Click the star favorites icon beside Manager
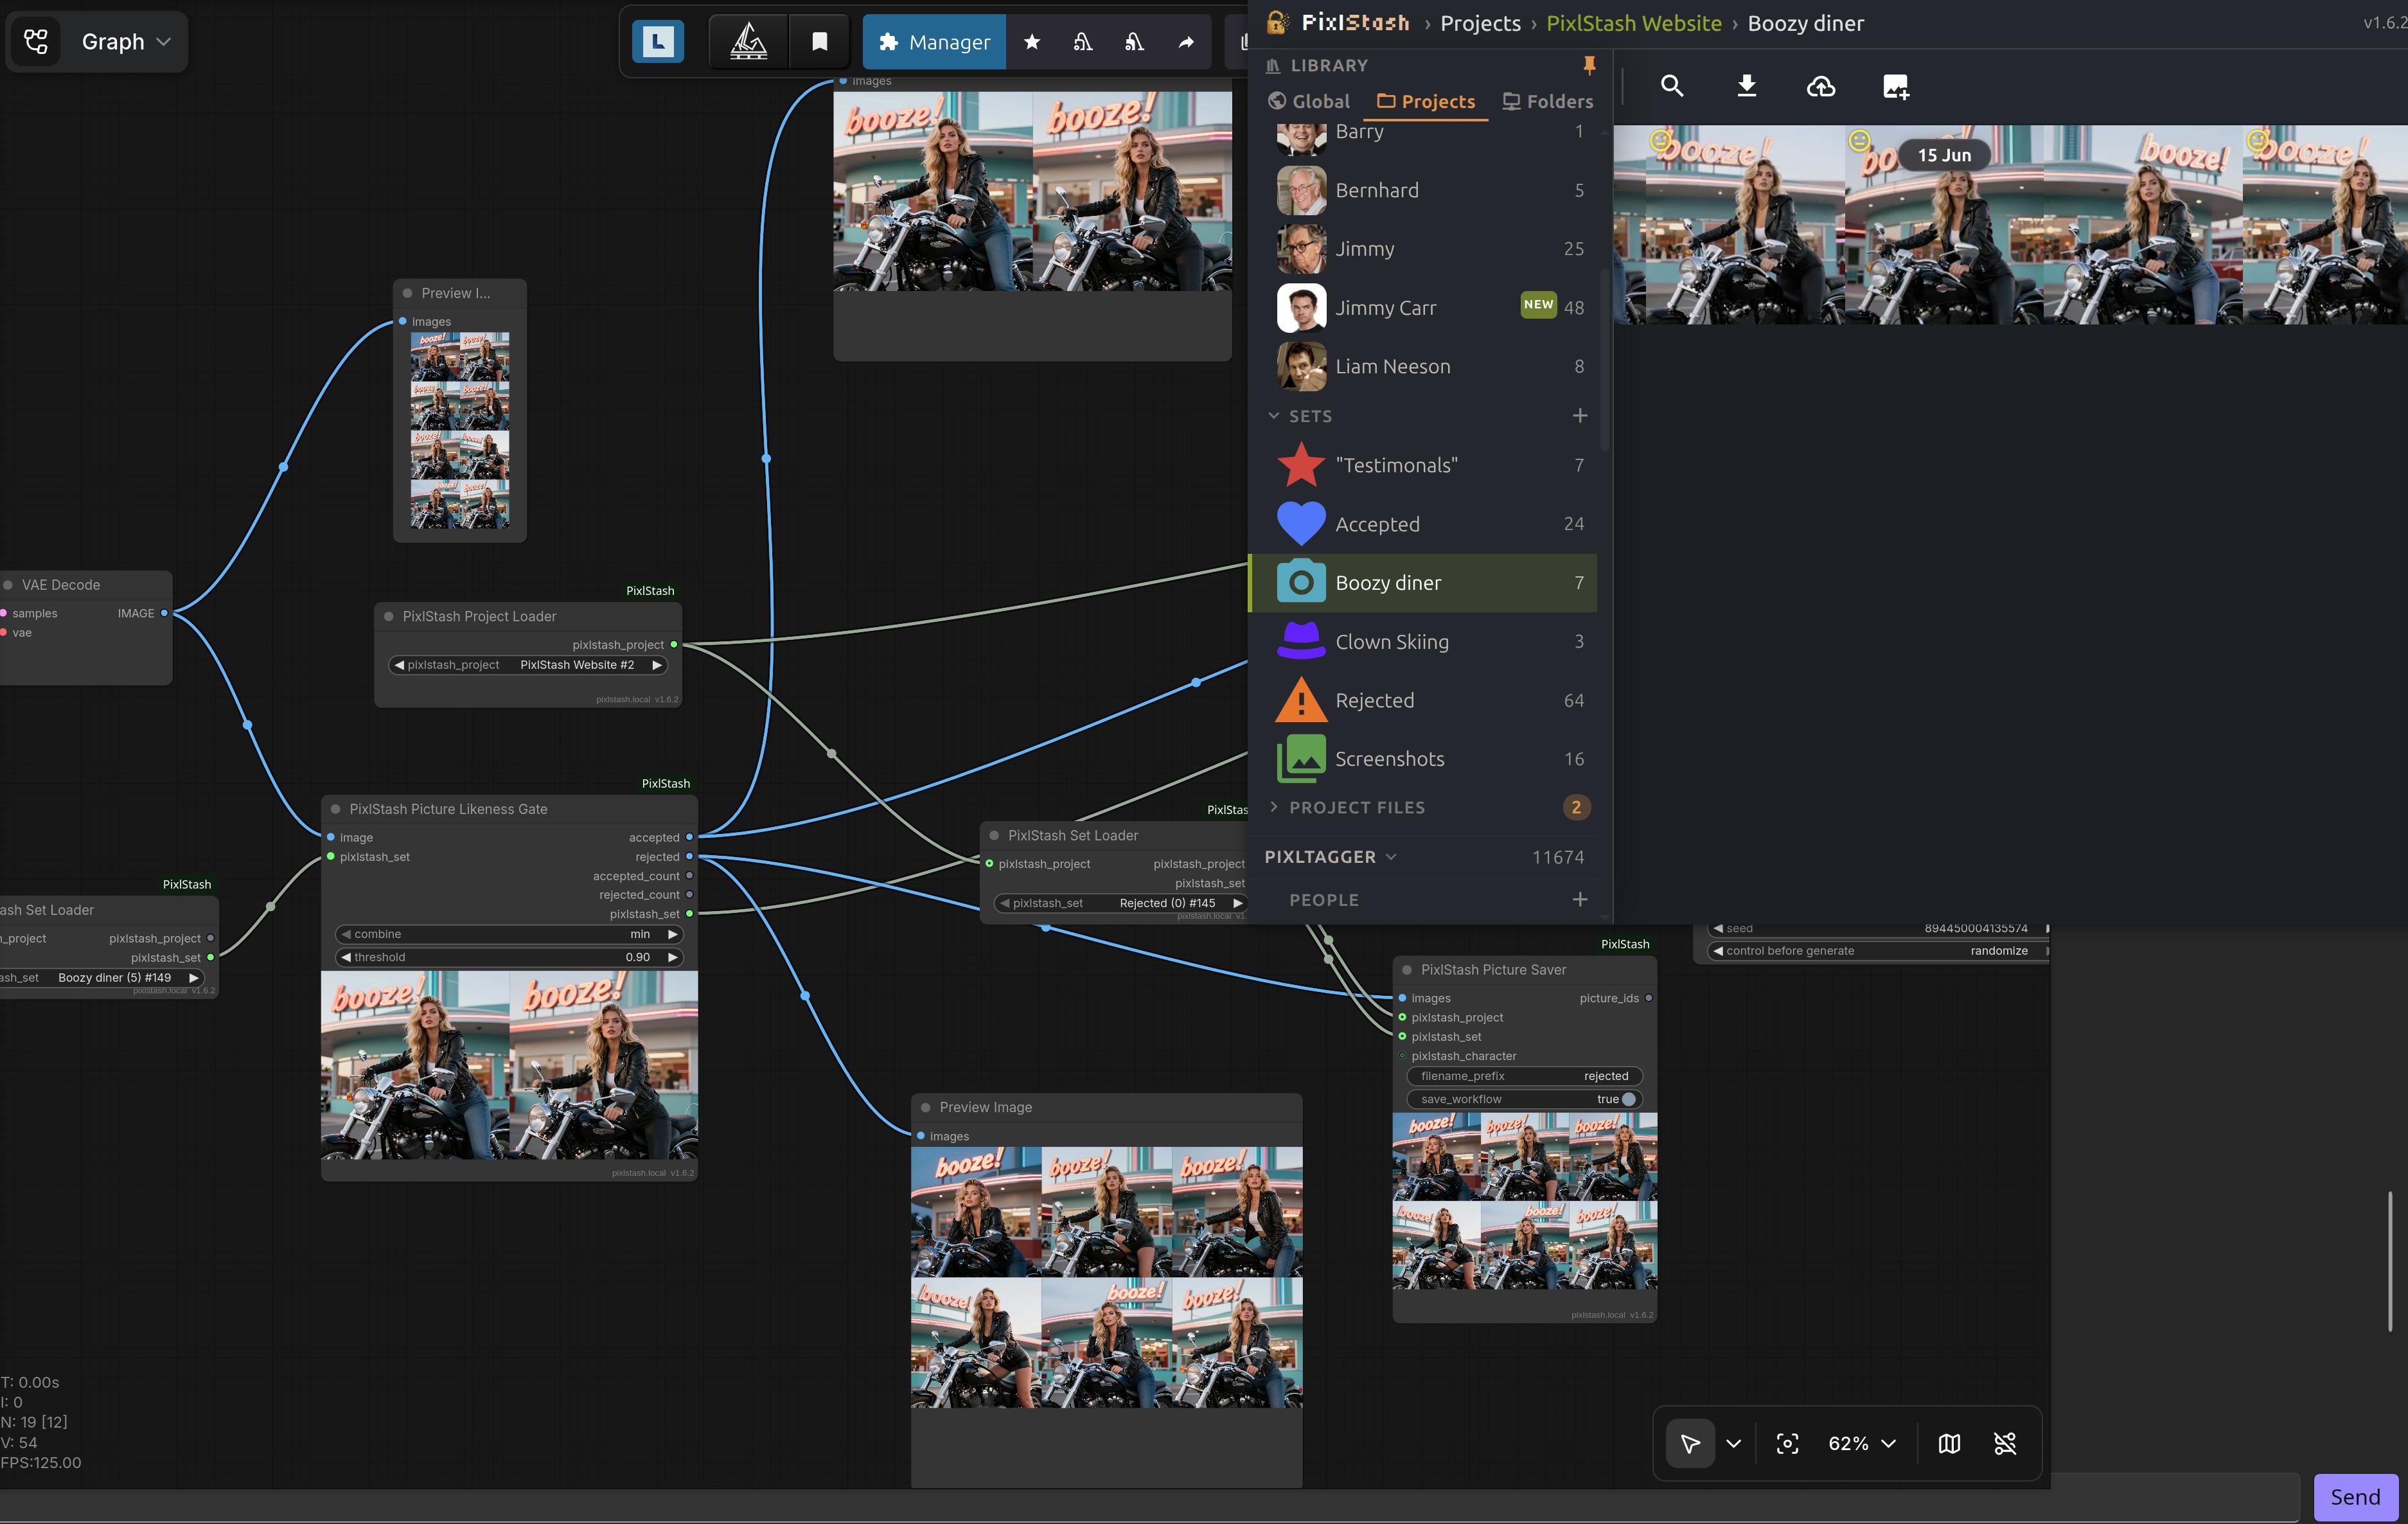Image resolution: width=2408 pixels, height=1524 pixels. pos(1032,41)
